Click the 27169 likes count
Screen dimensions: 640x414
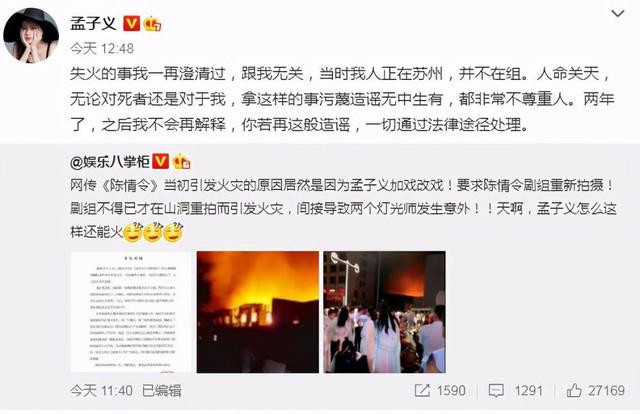point(606,391)
